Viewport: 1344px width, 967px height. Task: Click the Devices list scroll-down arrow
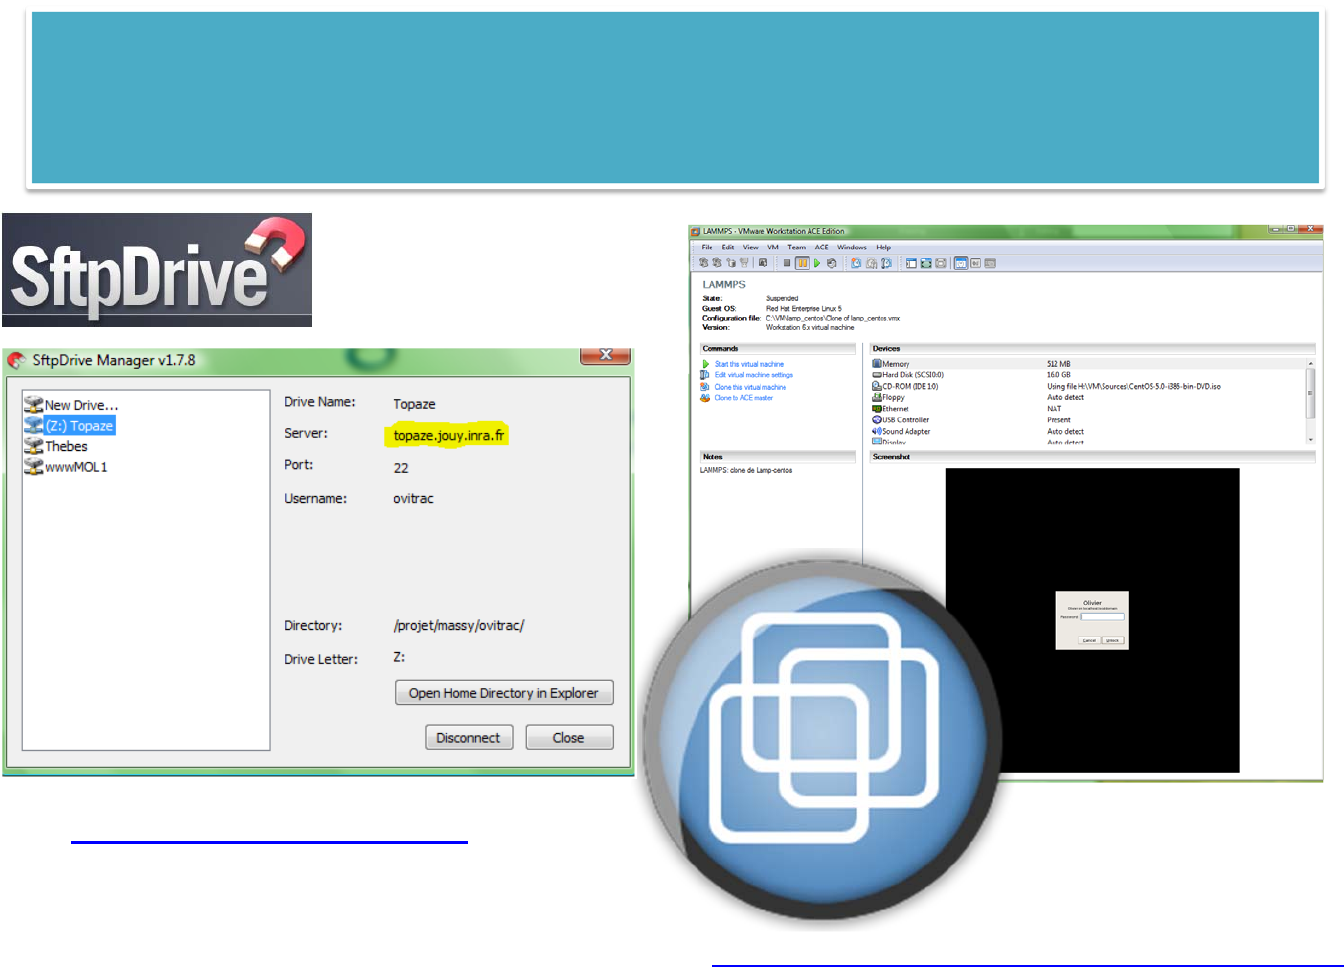(x=1310, y=439)
